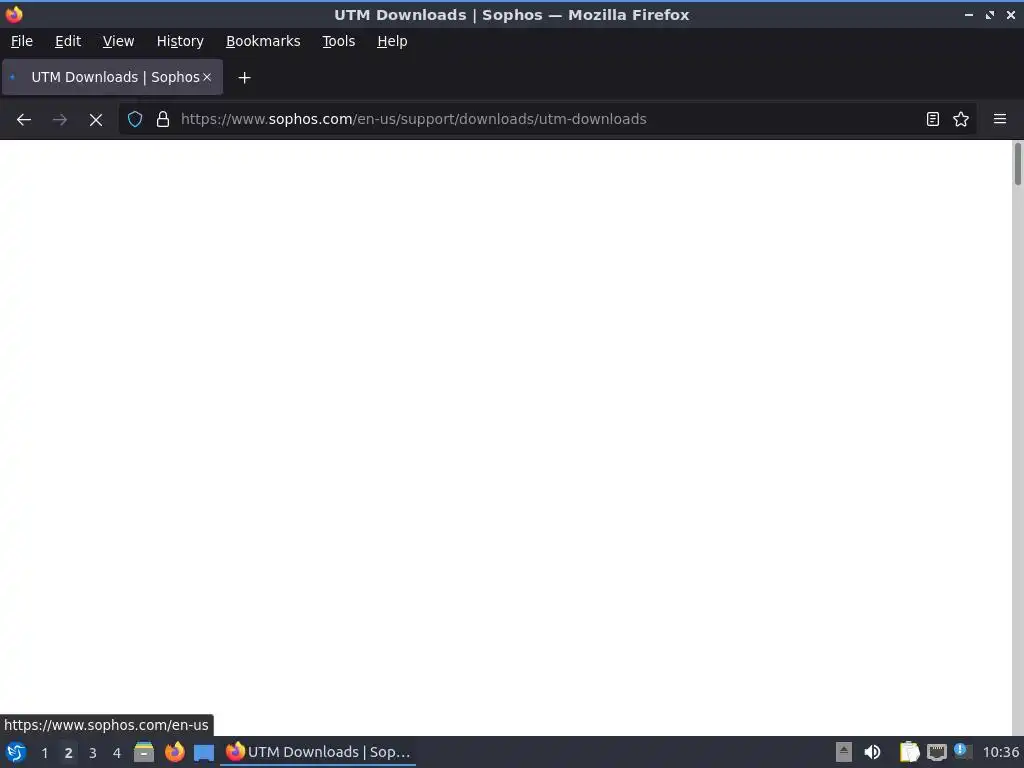The height and width of the screenshot is (768, 1024).
Task: Open the removable media tray icon
Action: click(844, 752)
